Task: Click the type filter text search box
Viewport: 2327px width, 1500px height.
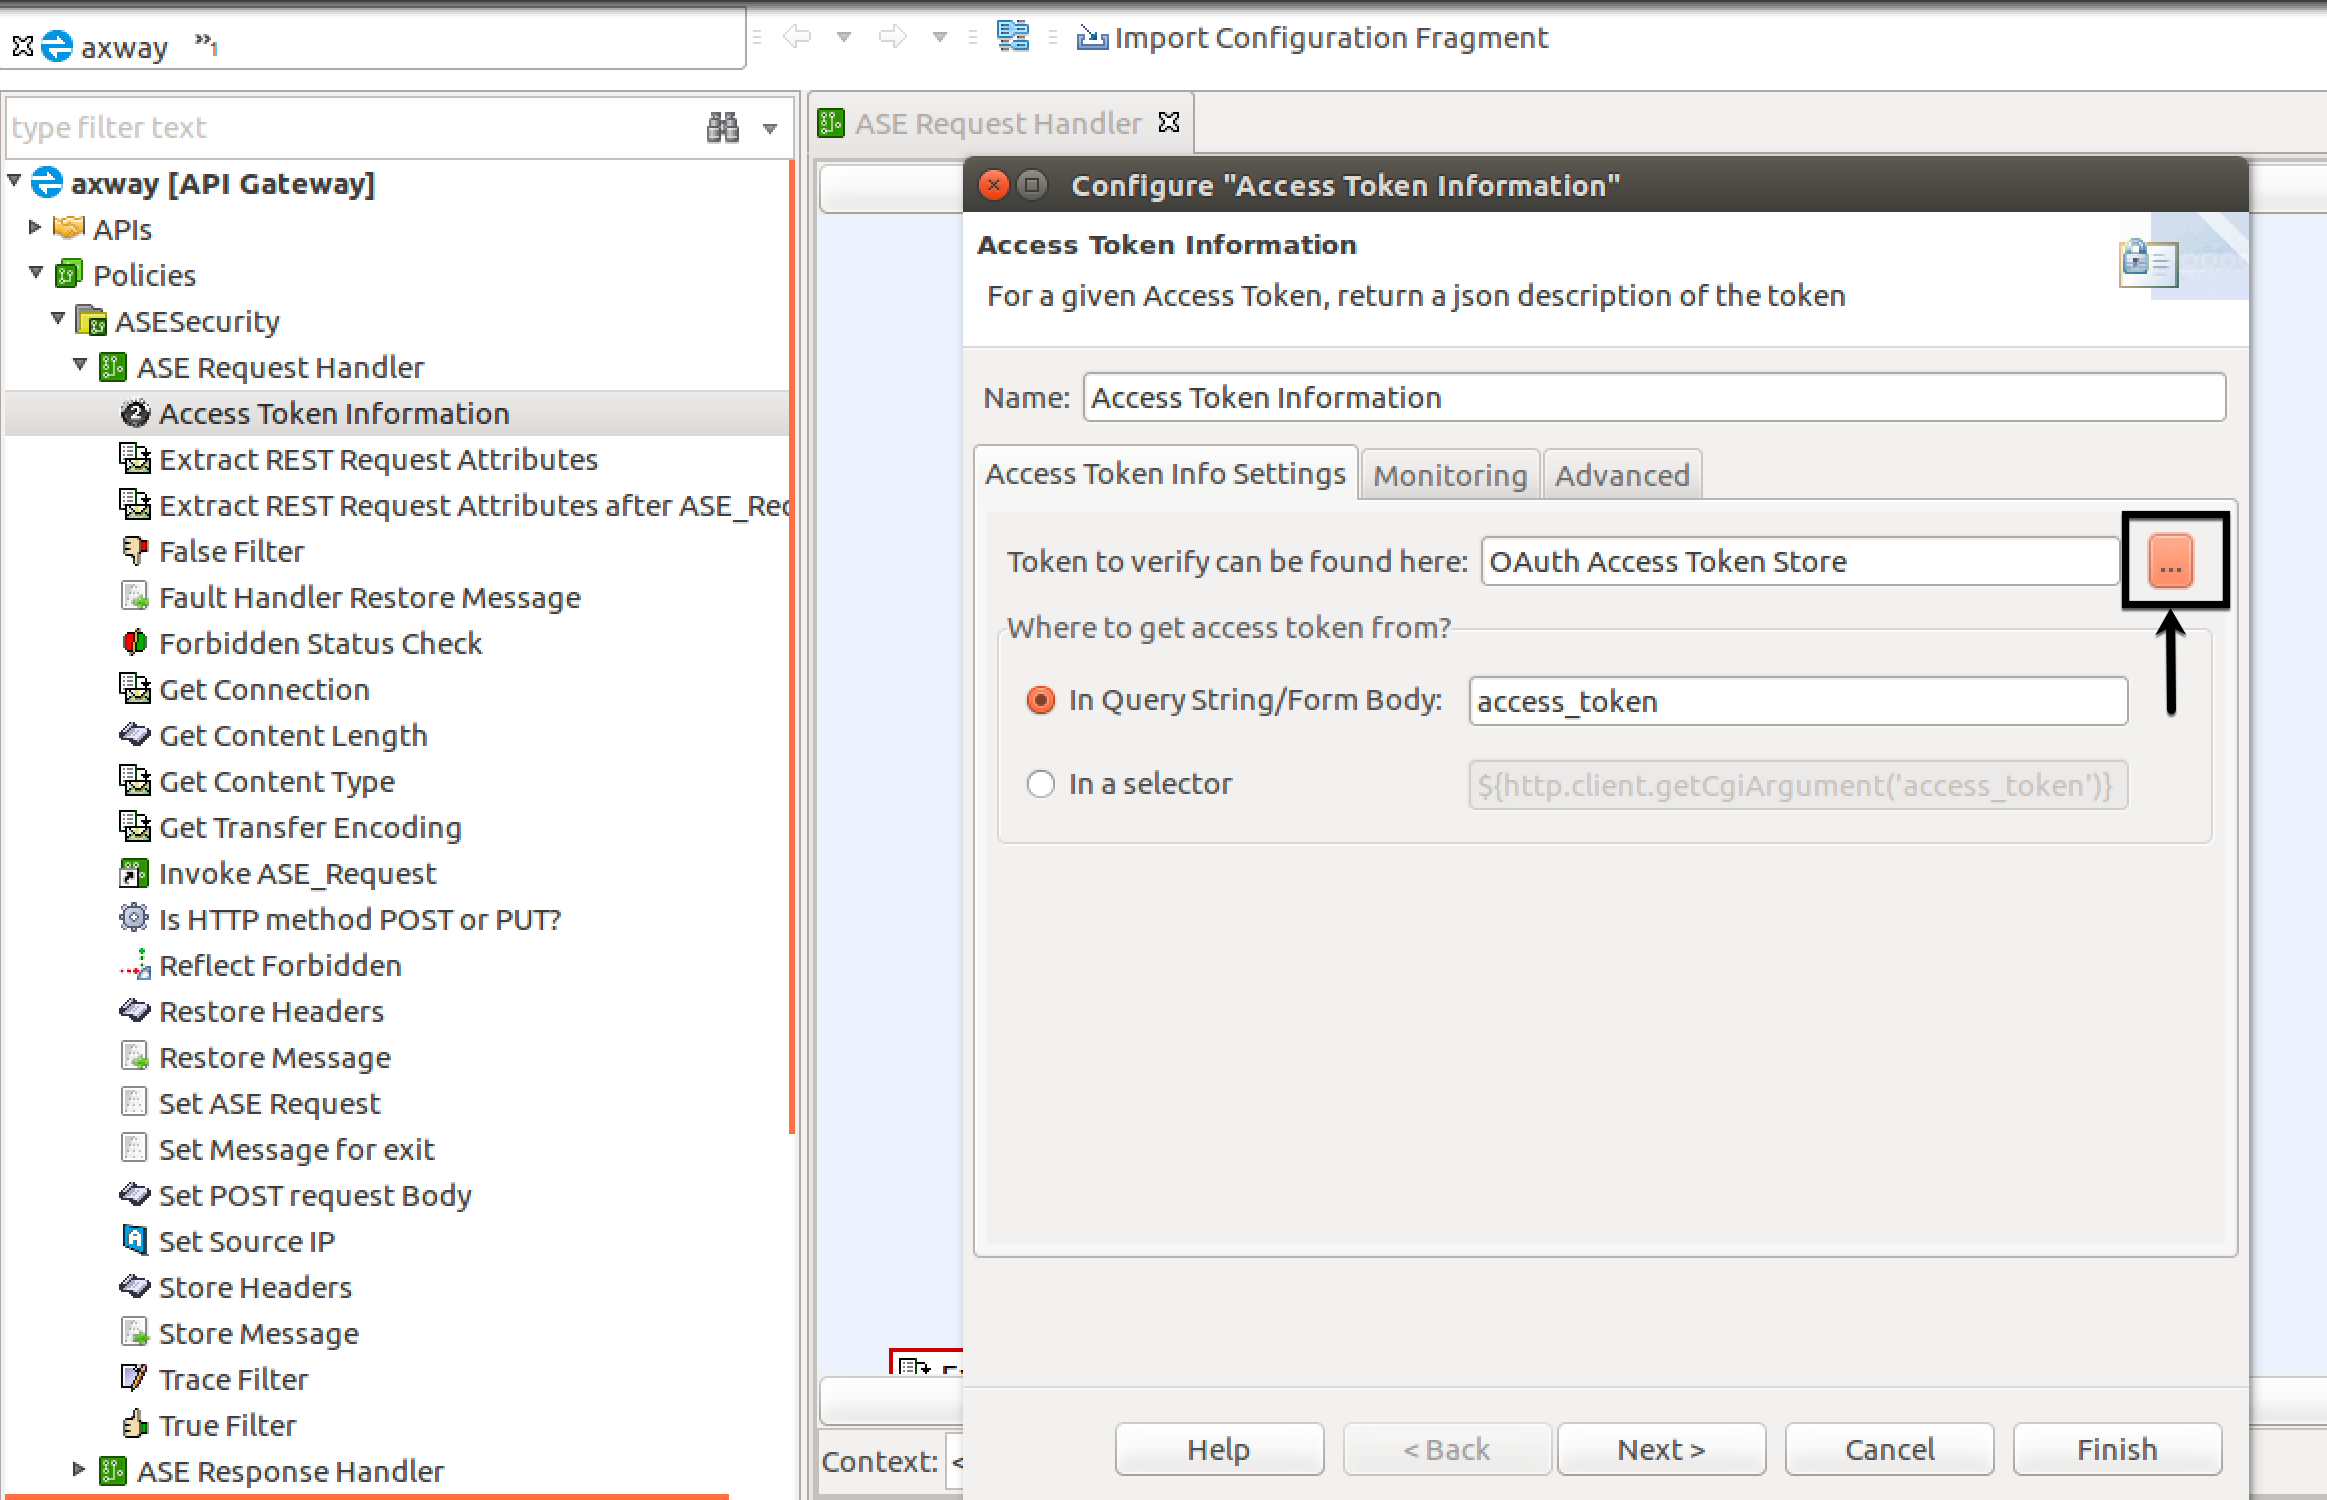Action: [x=353, y=127]
